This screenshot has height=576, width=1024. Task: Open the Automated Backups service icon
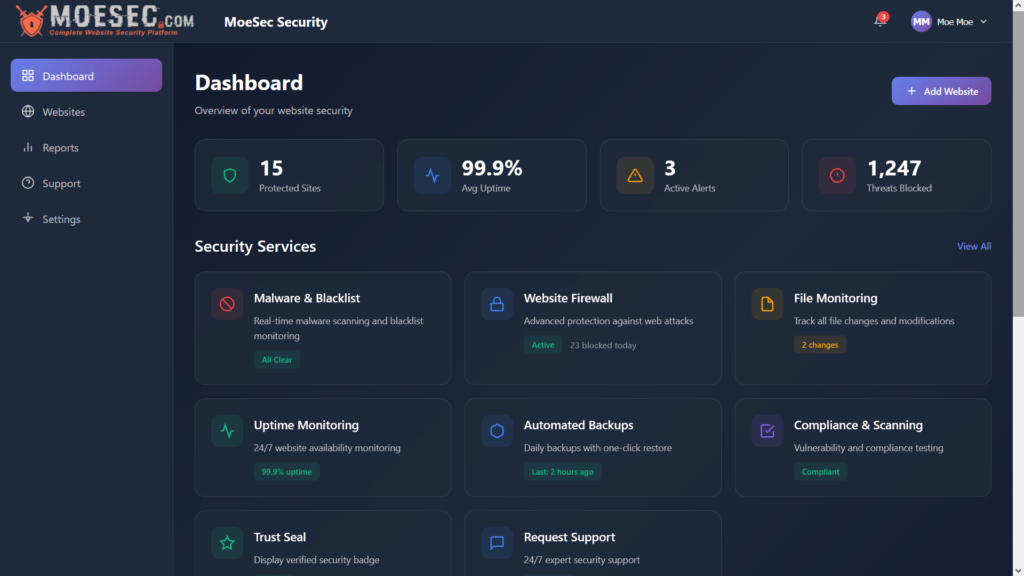pyautogui.click(x=497, y=431)
